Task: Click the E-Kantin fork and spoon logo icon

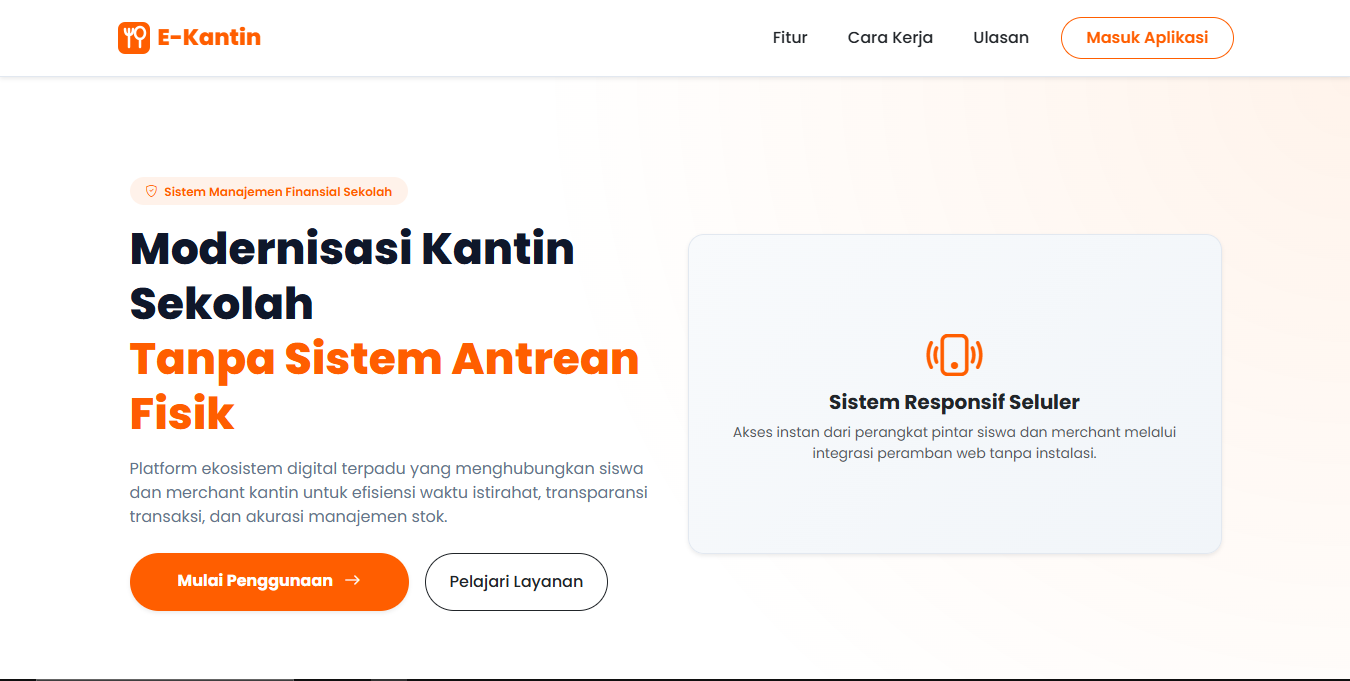Action: click(134, 38)
